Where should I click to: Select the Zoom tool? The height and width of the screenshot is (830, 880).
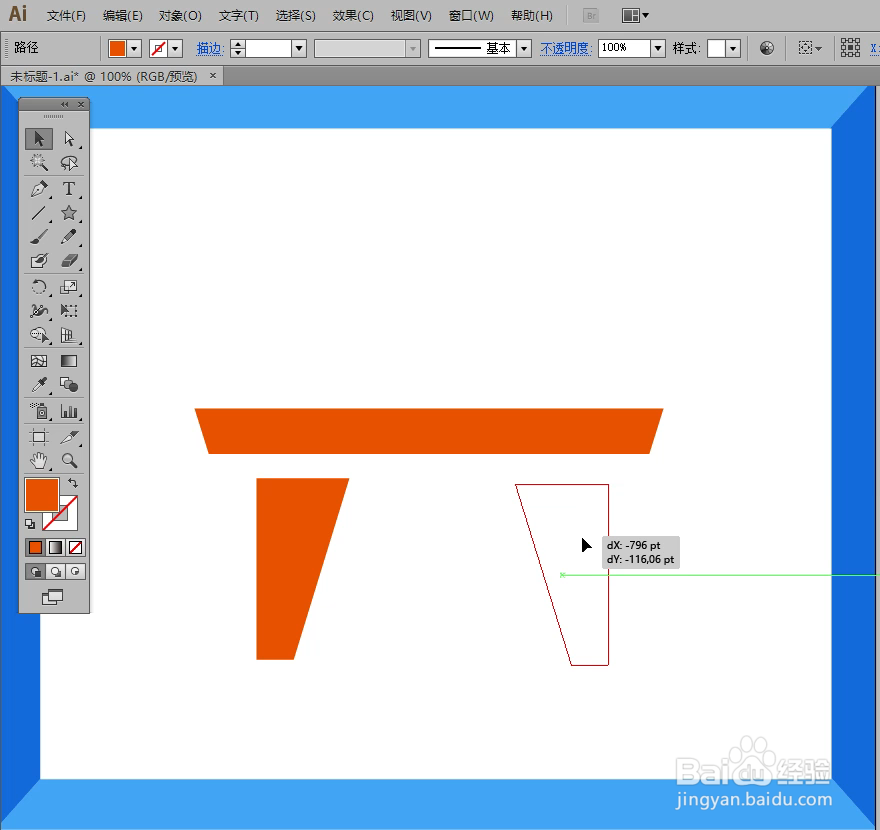[x=69, y=461]
